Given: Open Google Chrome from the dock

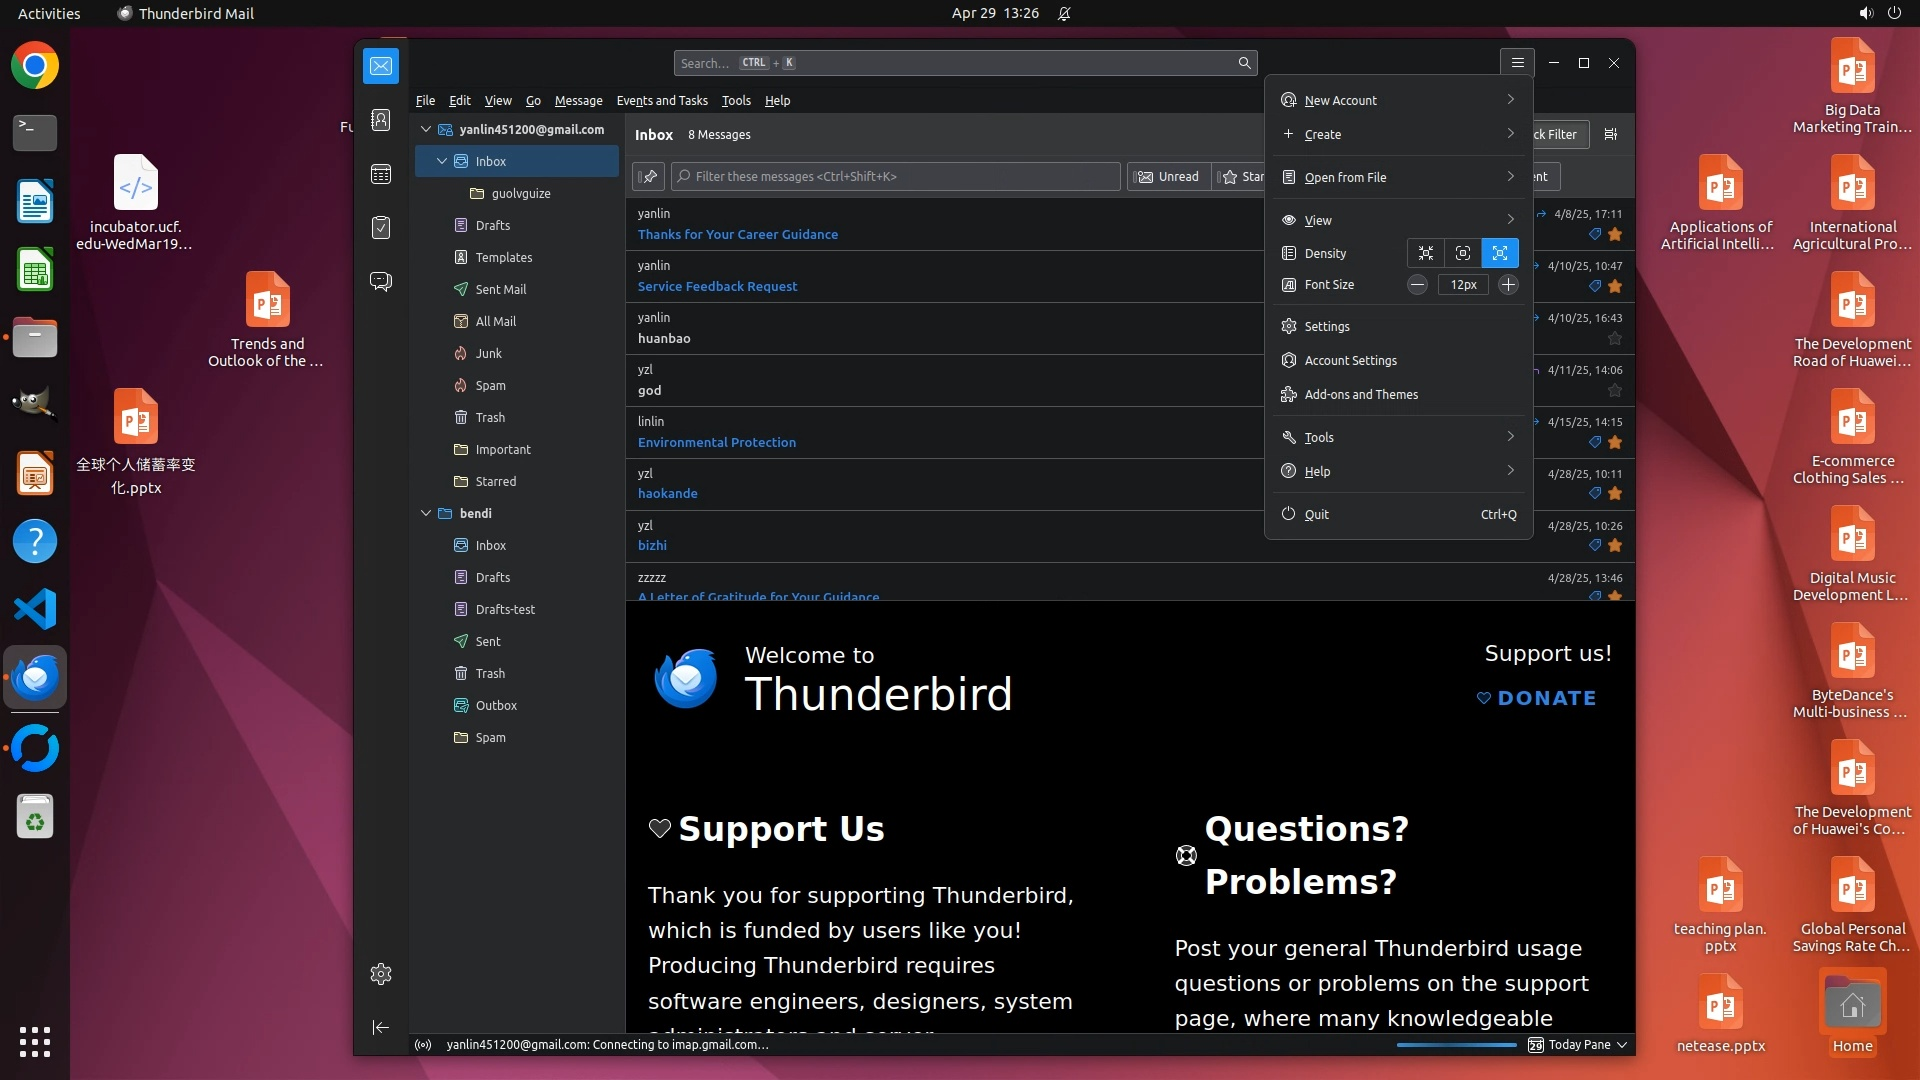Looking at the screenshot, I should tap(35, 66).
